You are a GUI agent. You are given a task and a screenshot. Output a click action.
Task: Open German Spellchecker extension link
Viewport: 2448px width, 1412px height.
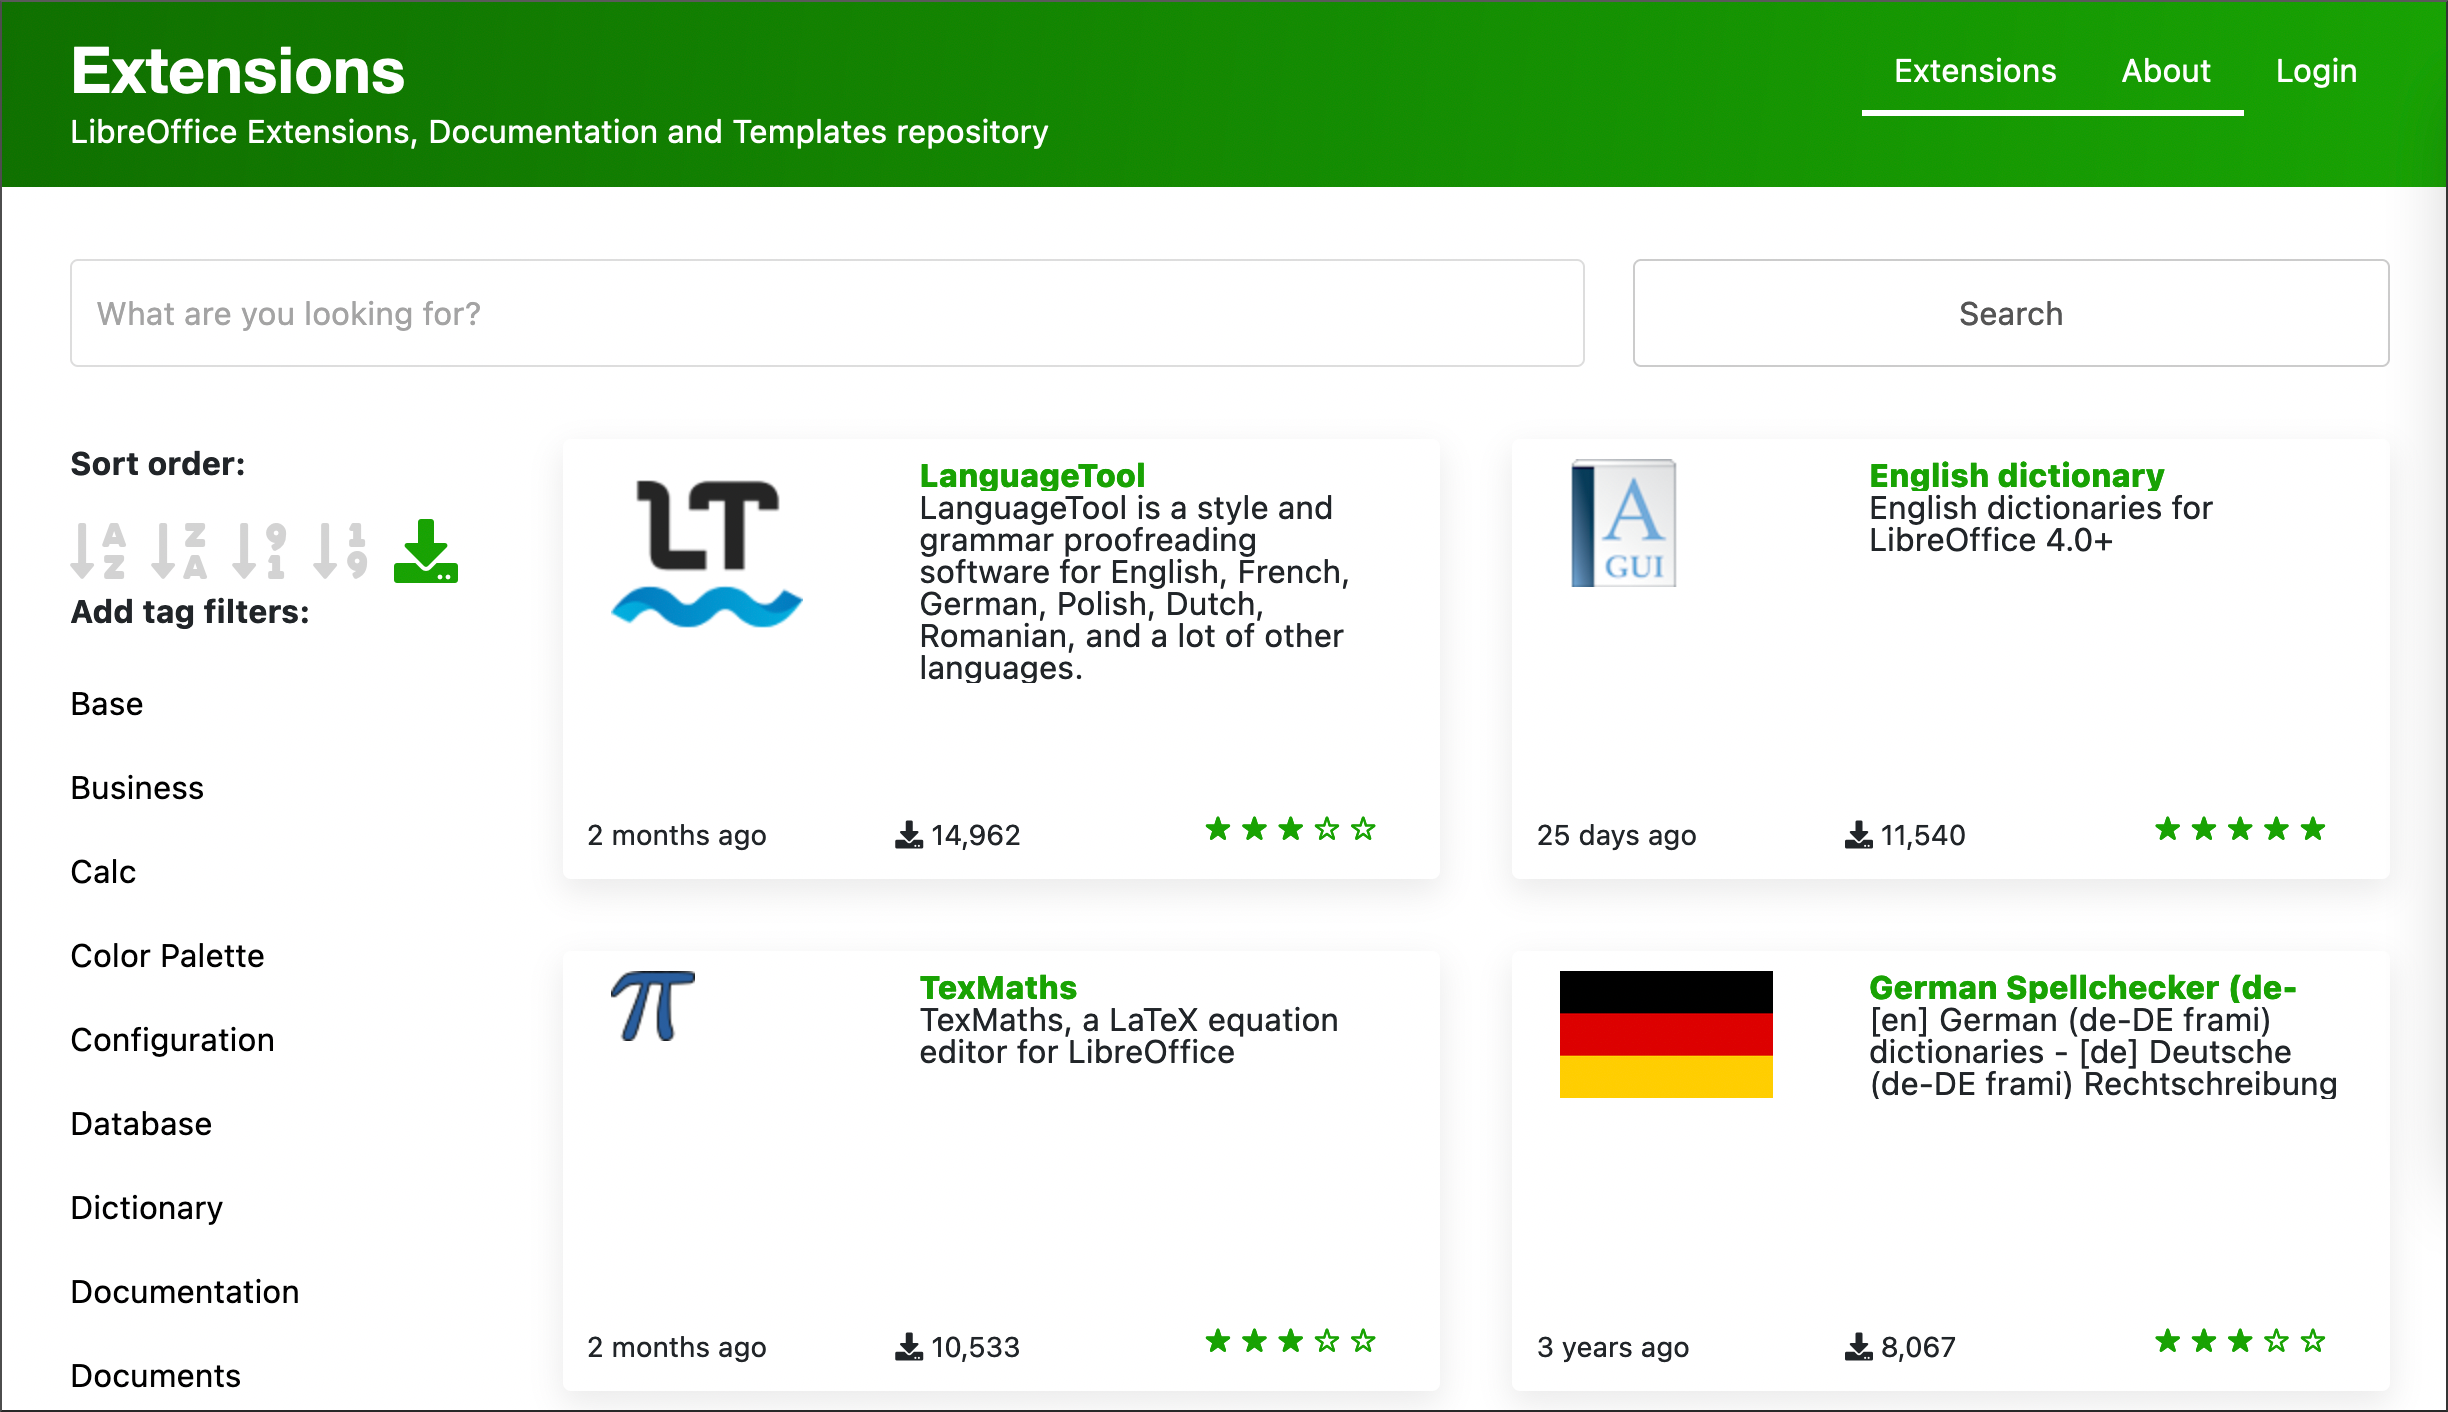tap(2082, 988)
